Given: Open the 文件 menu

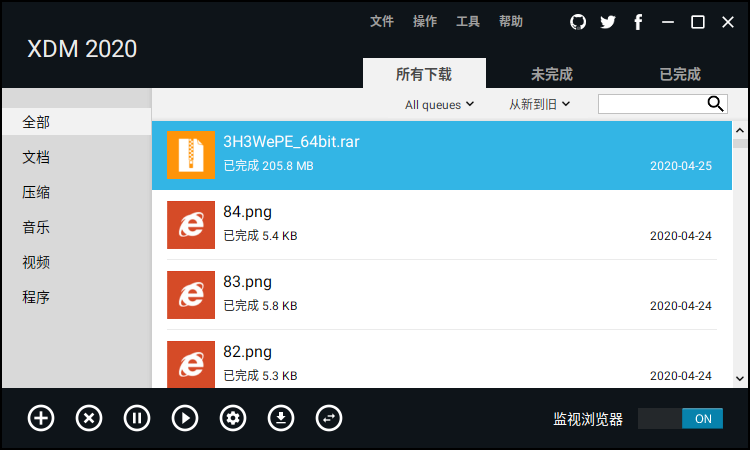Looking at the screenshot, I should (382, 22).
